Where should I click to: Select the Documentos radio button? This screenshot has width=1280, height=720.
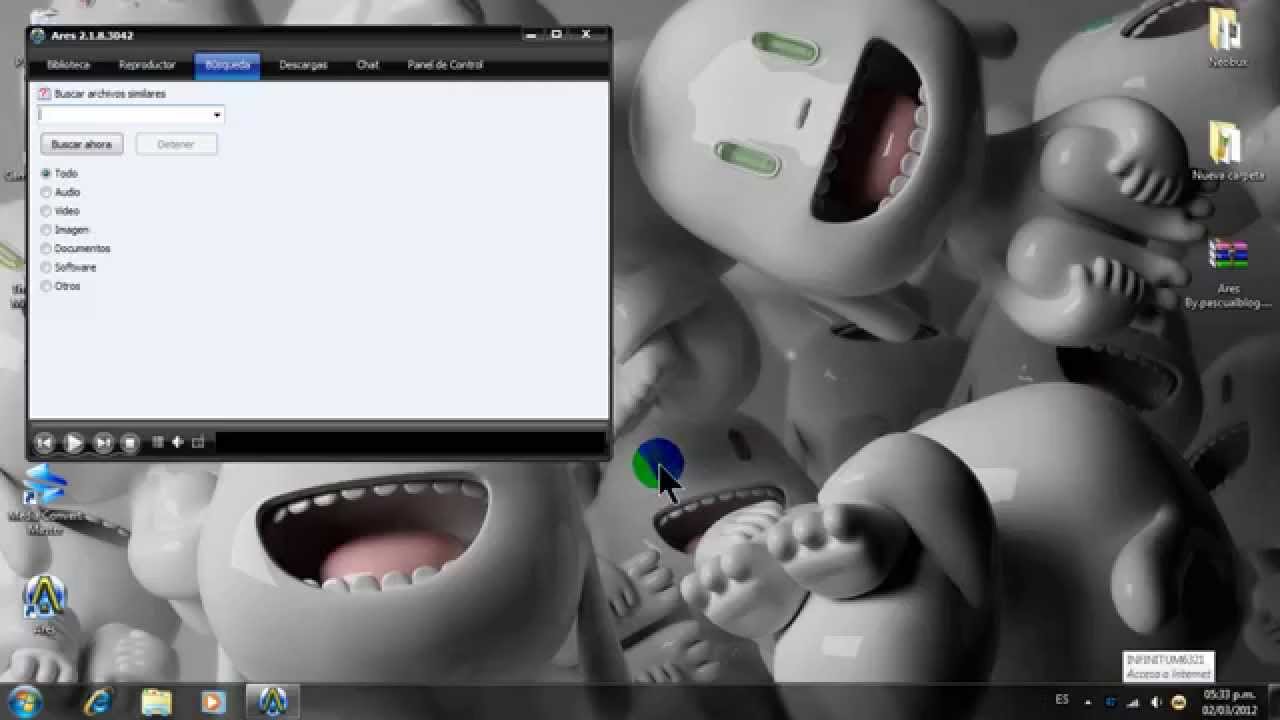click(x=46, y=248)
